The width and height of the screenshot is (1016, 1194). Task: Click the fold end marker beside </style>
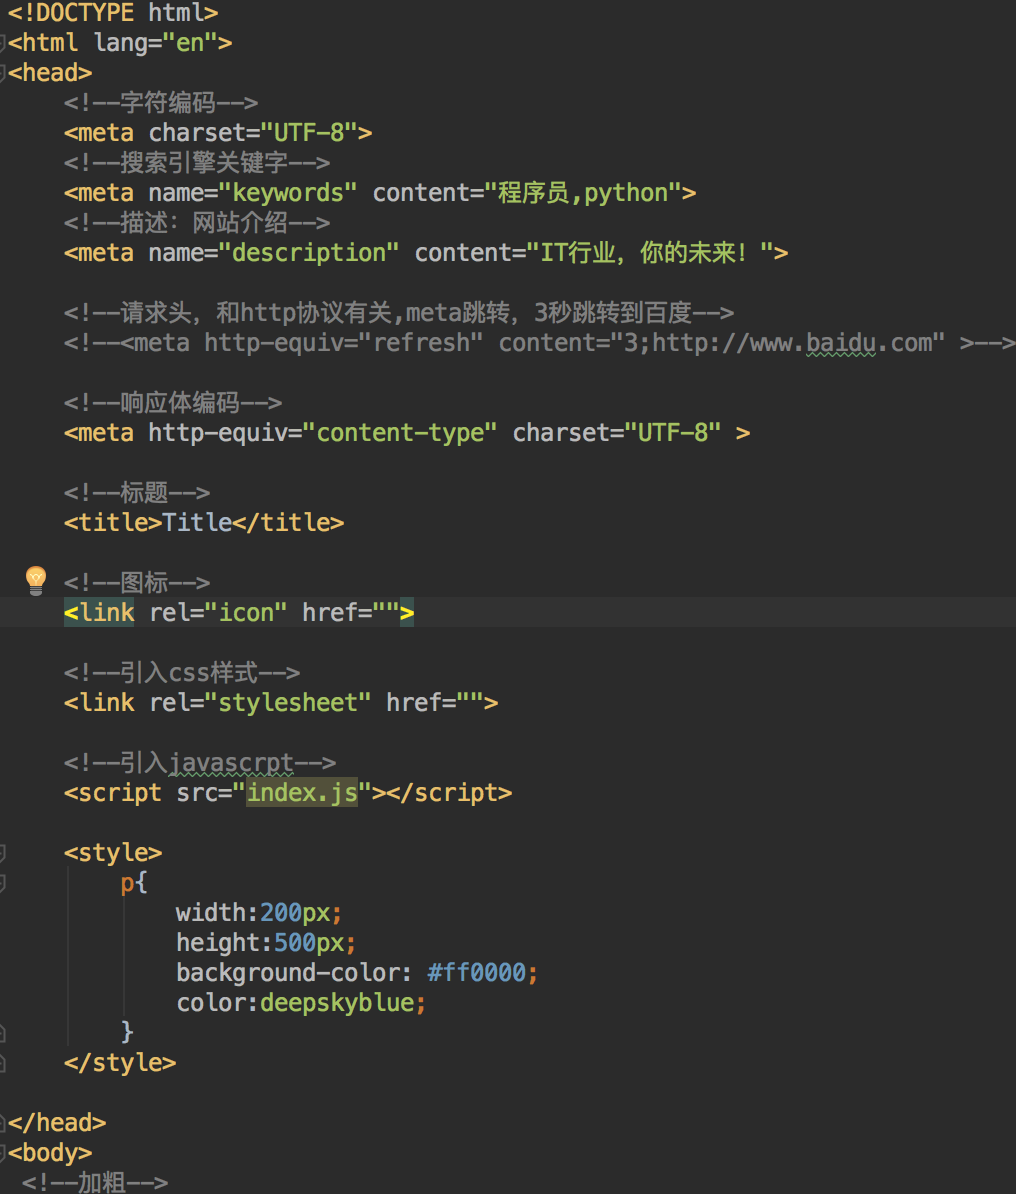click(2, 1063)
